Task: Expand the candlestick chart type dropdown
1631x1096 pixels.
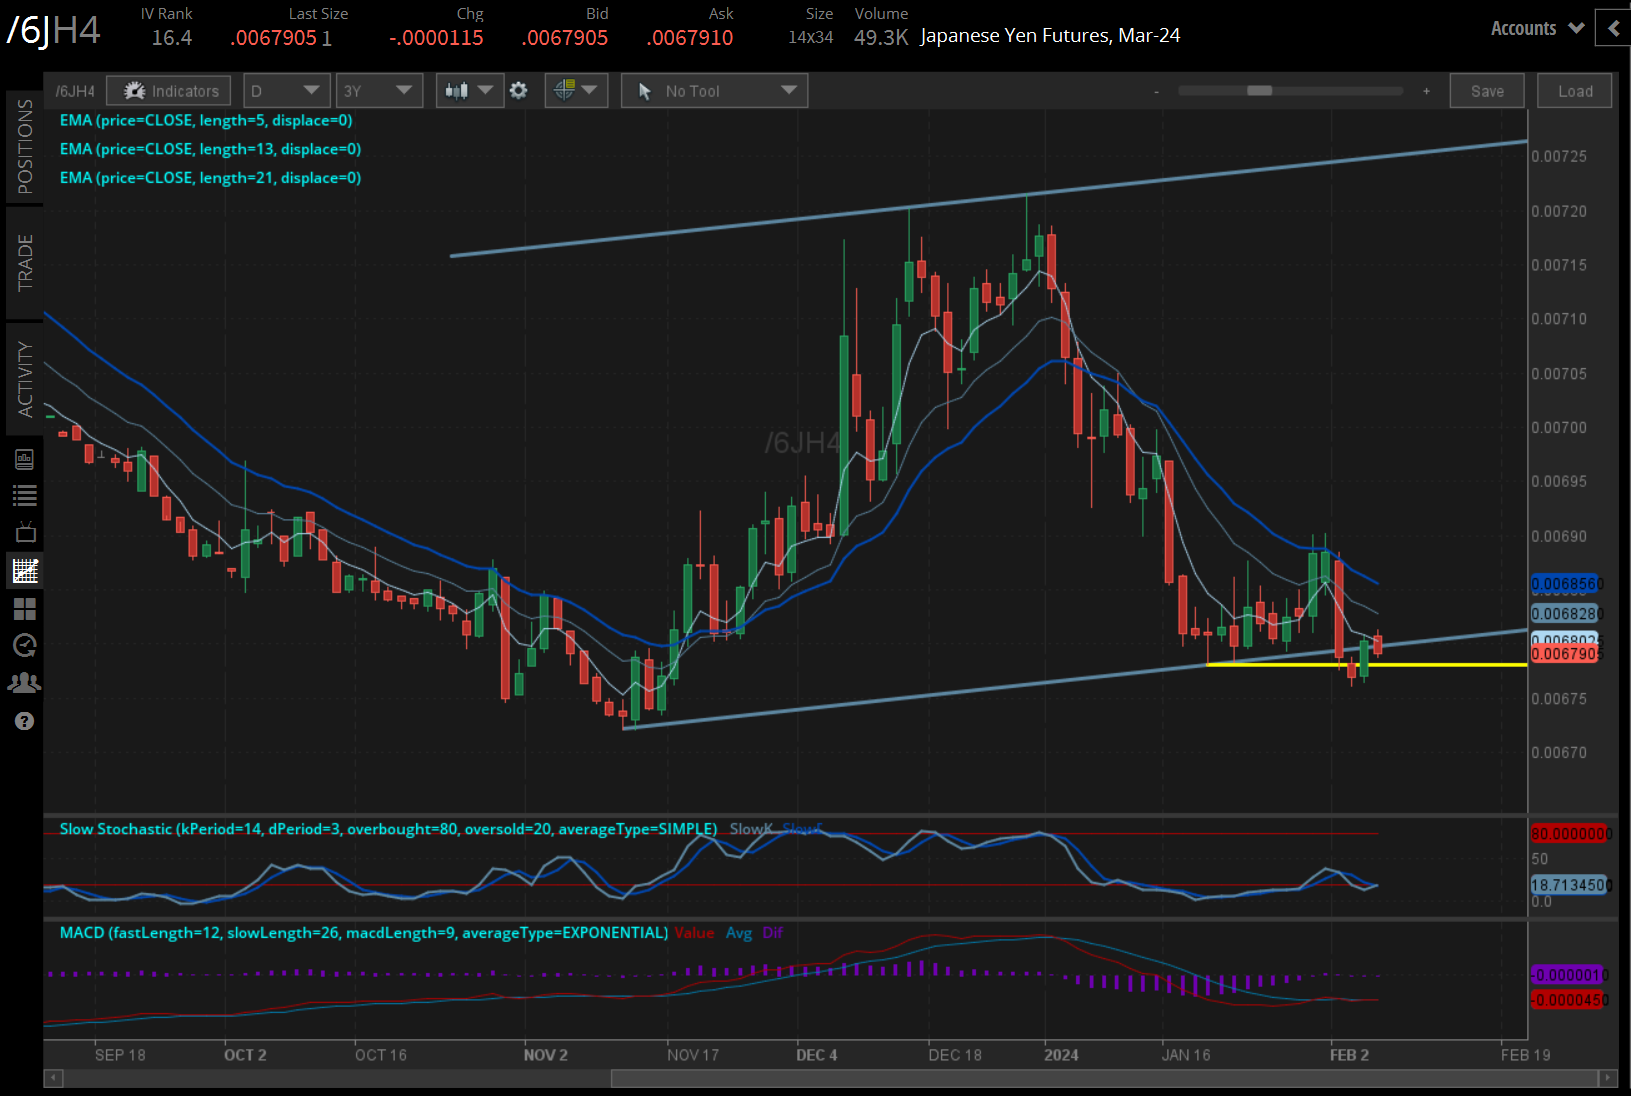Action: tap(469, 91)
